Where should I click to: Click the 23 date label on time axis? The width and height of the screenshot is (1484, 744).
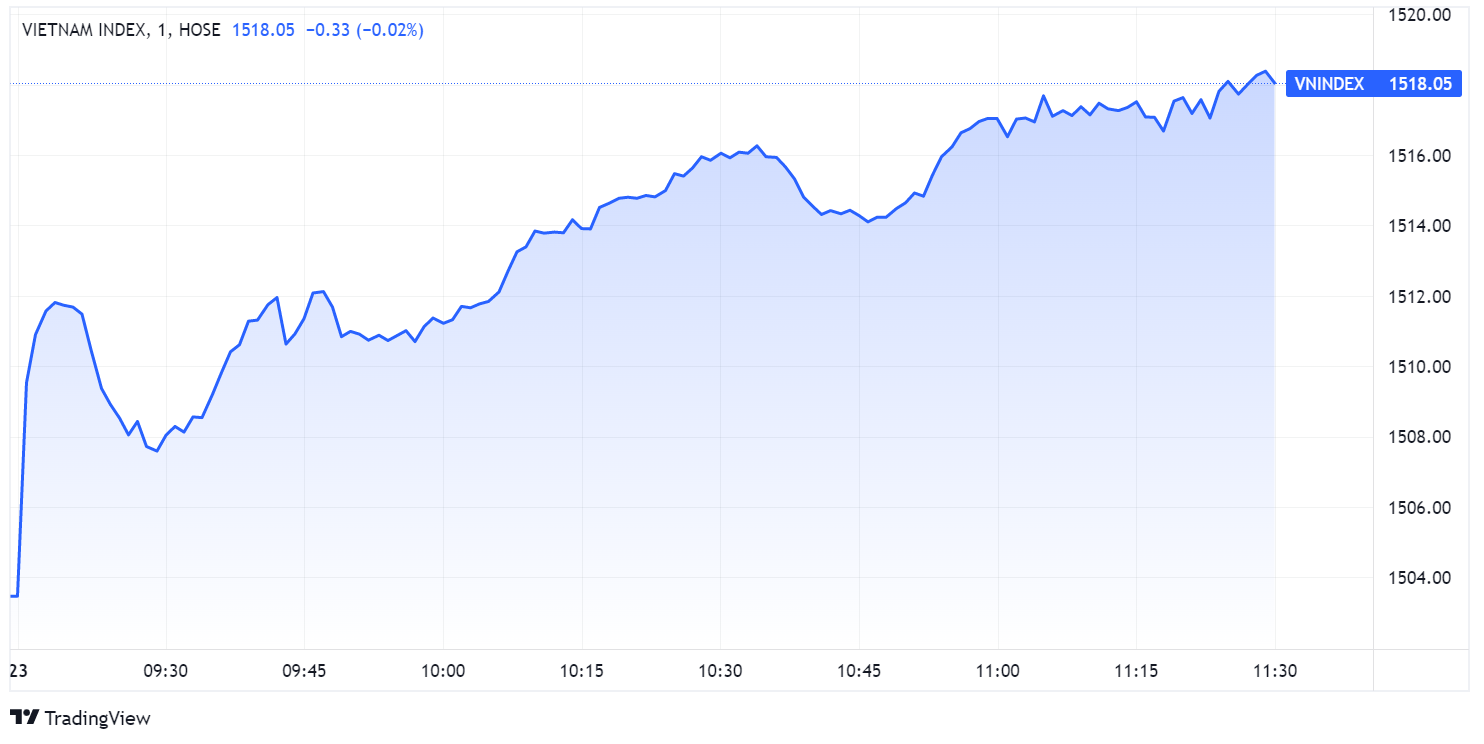[18, 671]
